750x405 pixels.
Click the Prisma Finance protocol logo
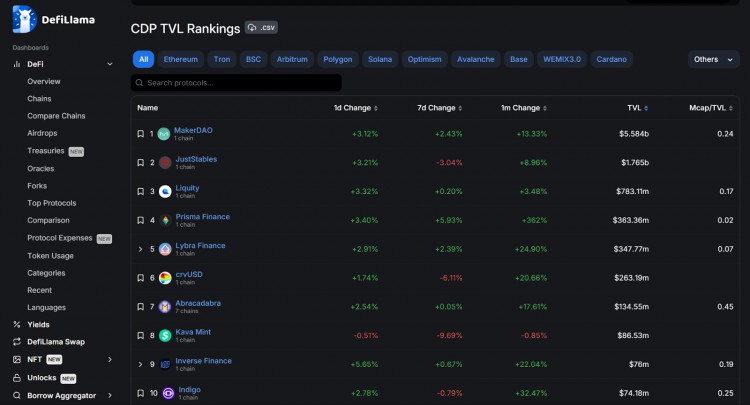(165, 220)
